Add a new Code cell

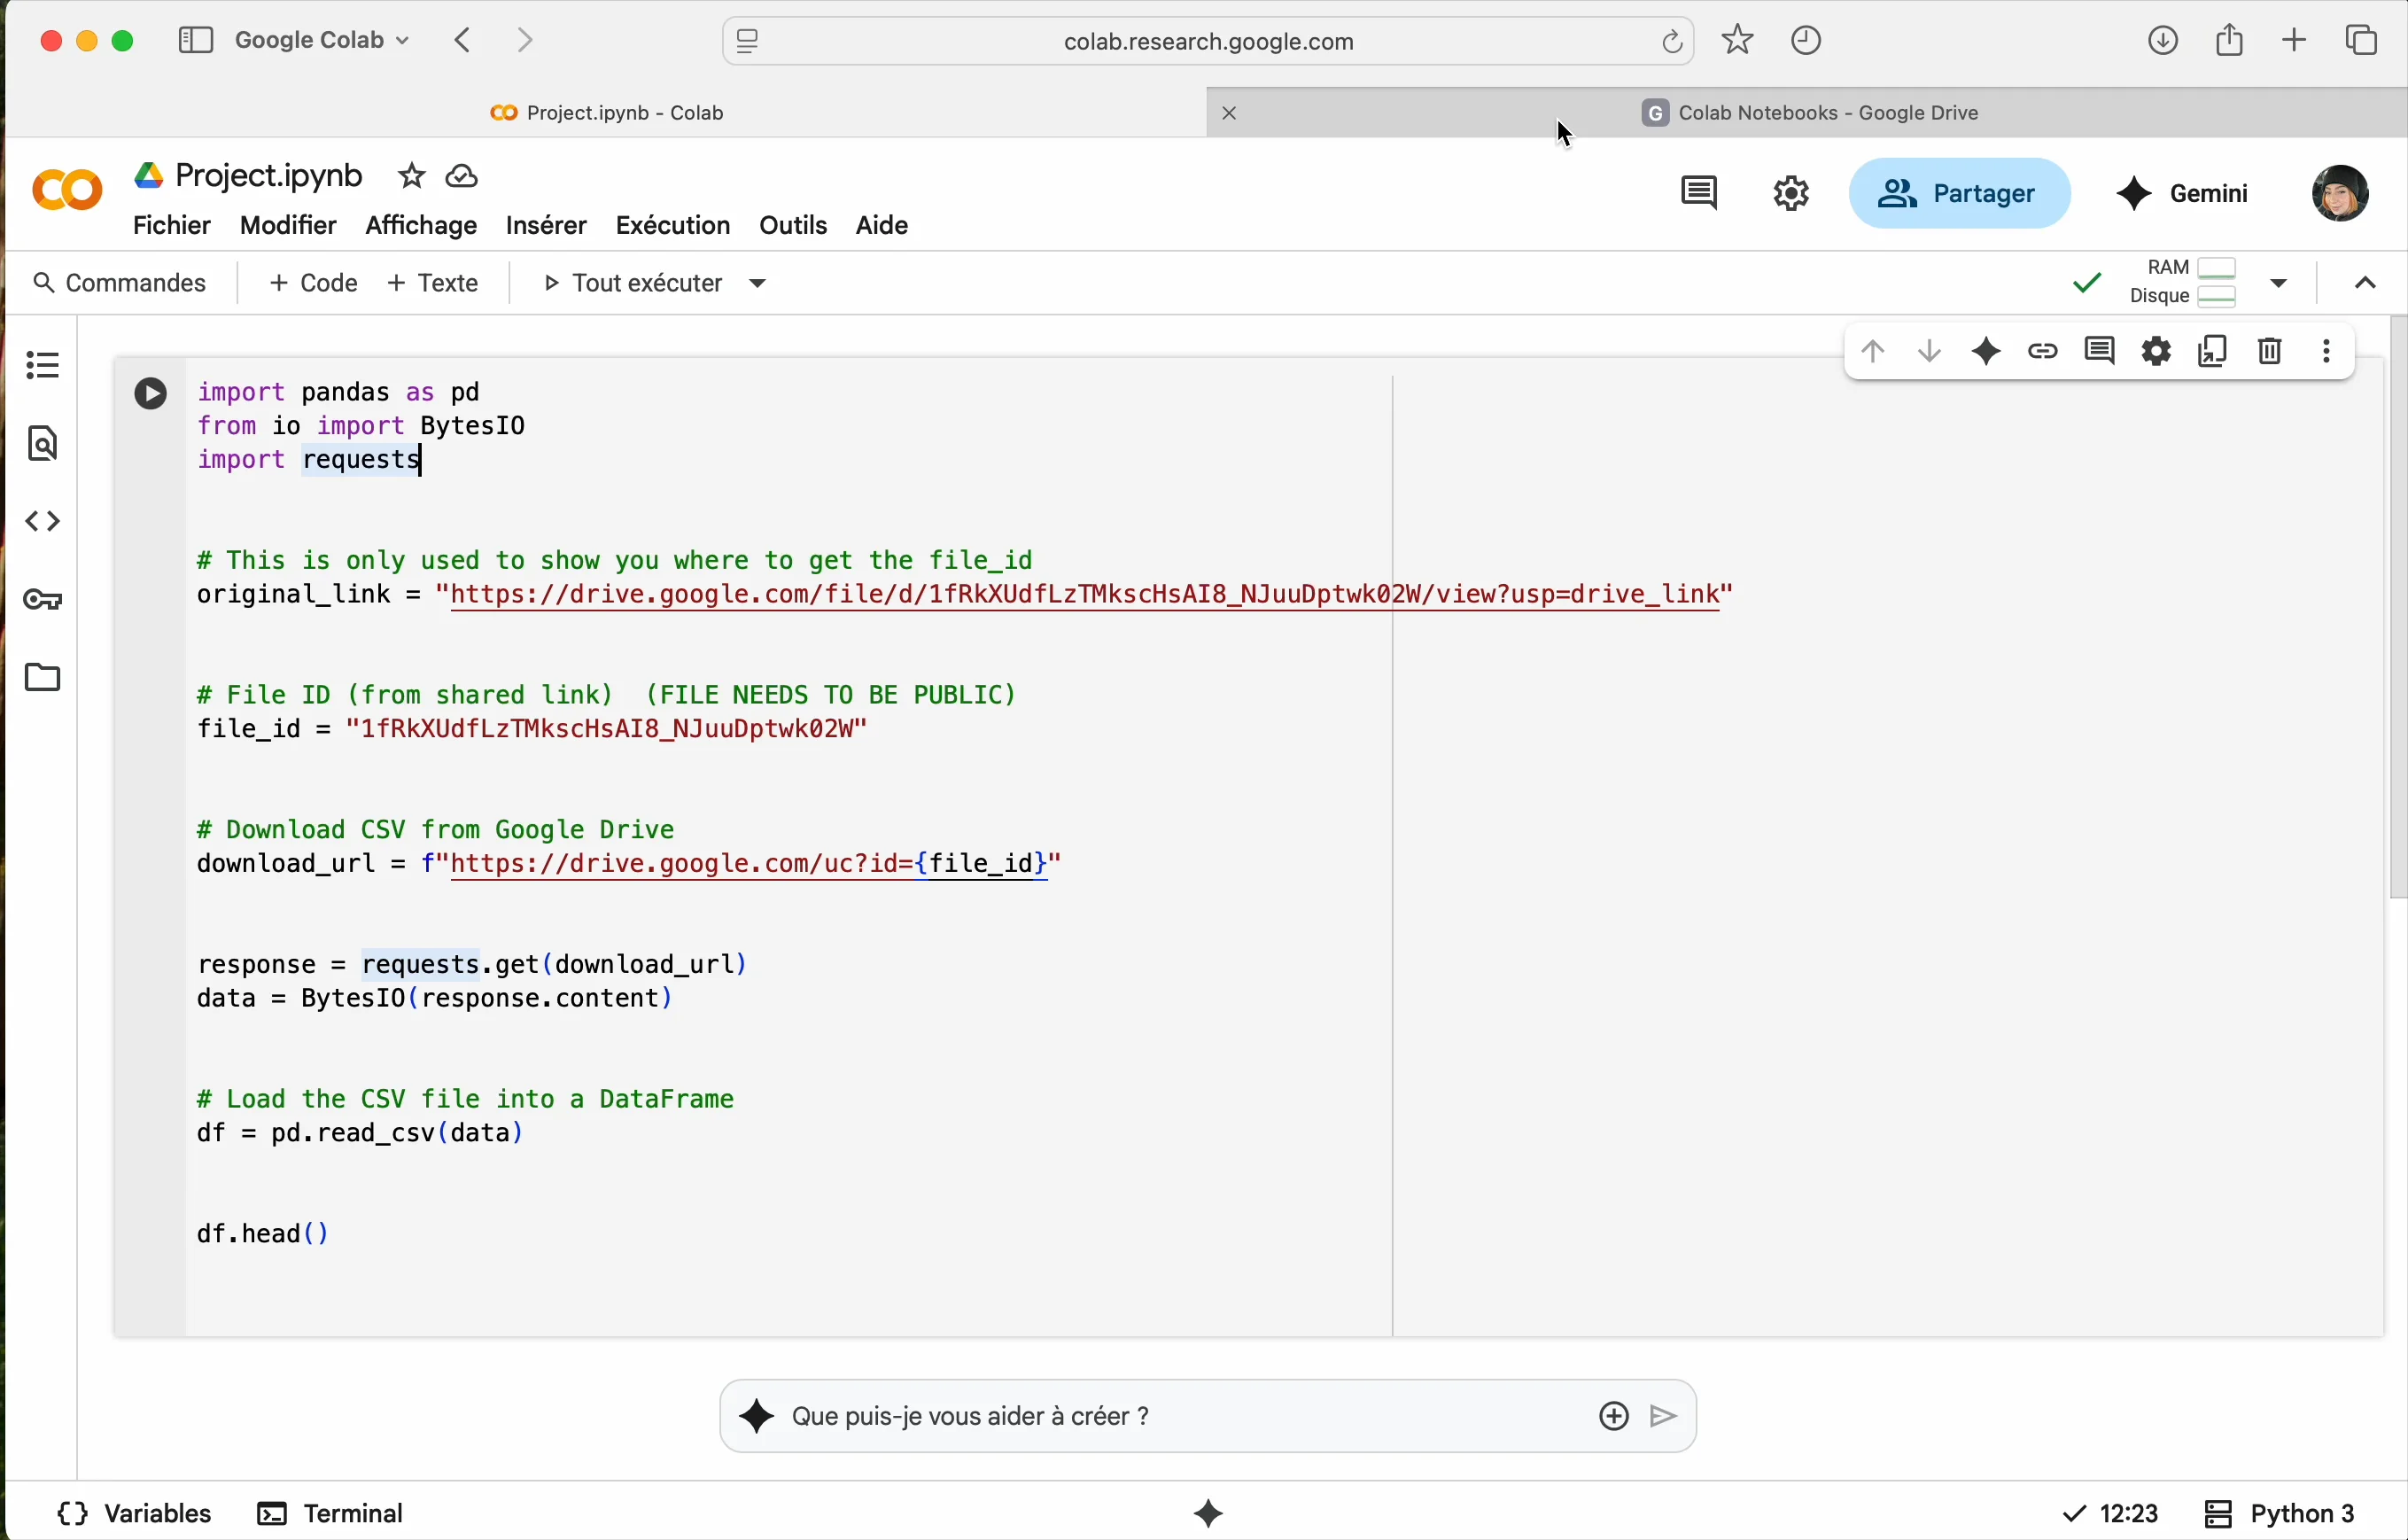coord(313,284)
